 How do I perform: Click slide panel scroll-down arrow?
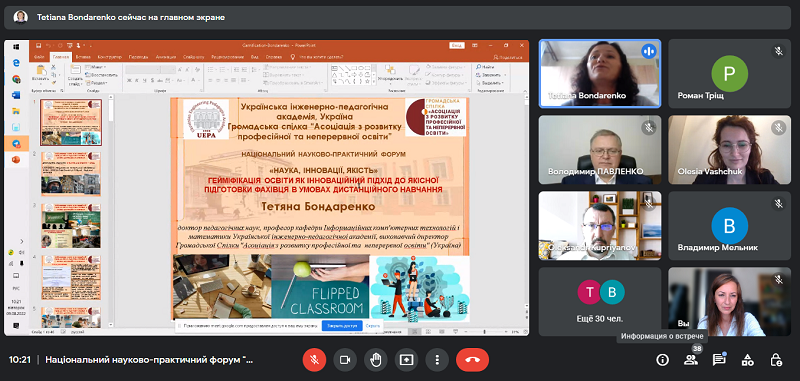pos(112,325)
